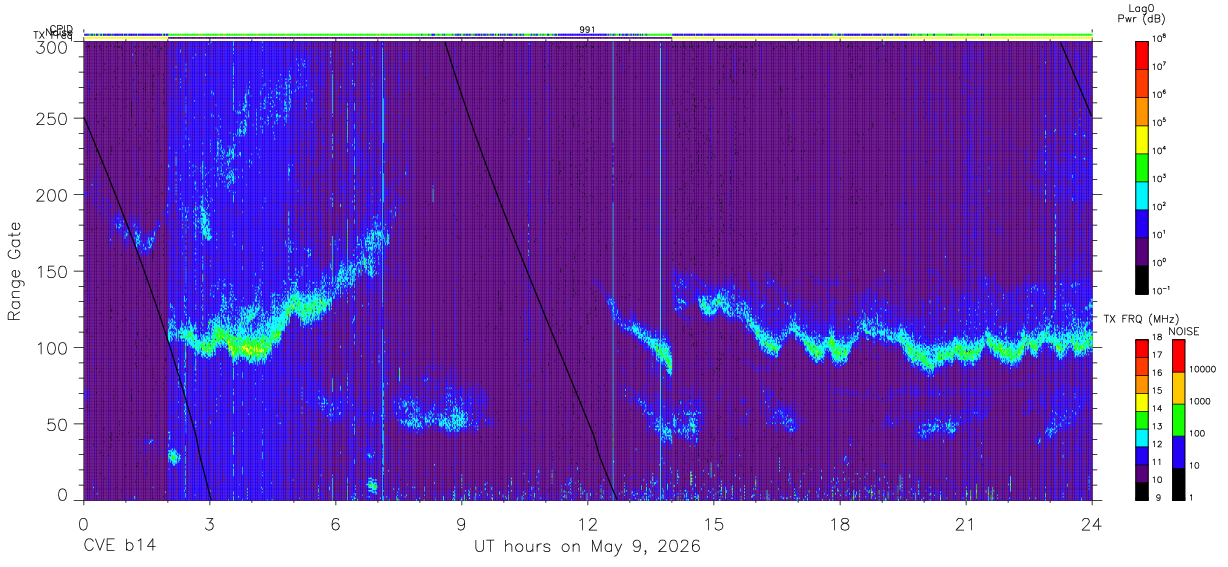Image resolution: width=1228 pixels, height=567 pixels.
Task: Click the 10 label on NOISE scale
Action: pyautogui.click(x=1194, y=465)
